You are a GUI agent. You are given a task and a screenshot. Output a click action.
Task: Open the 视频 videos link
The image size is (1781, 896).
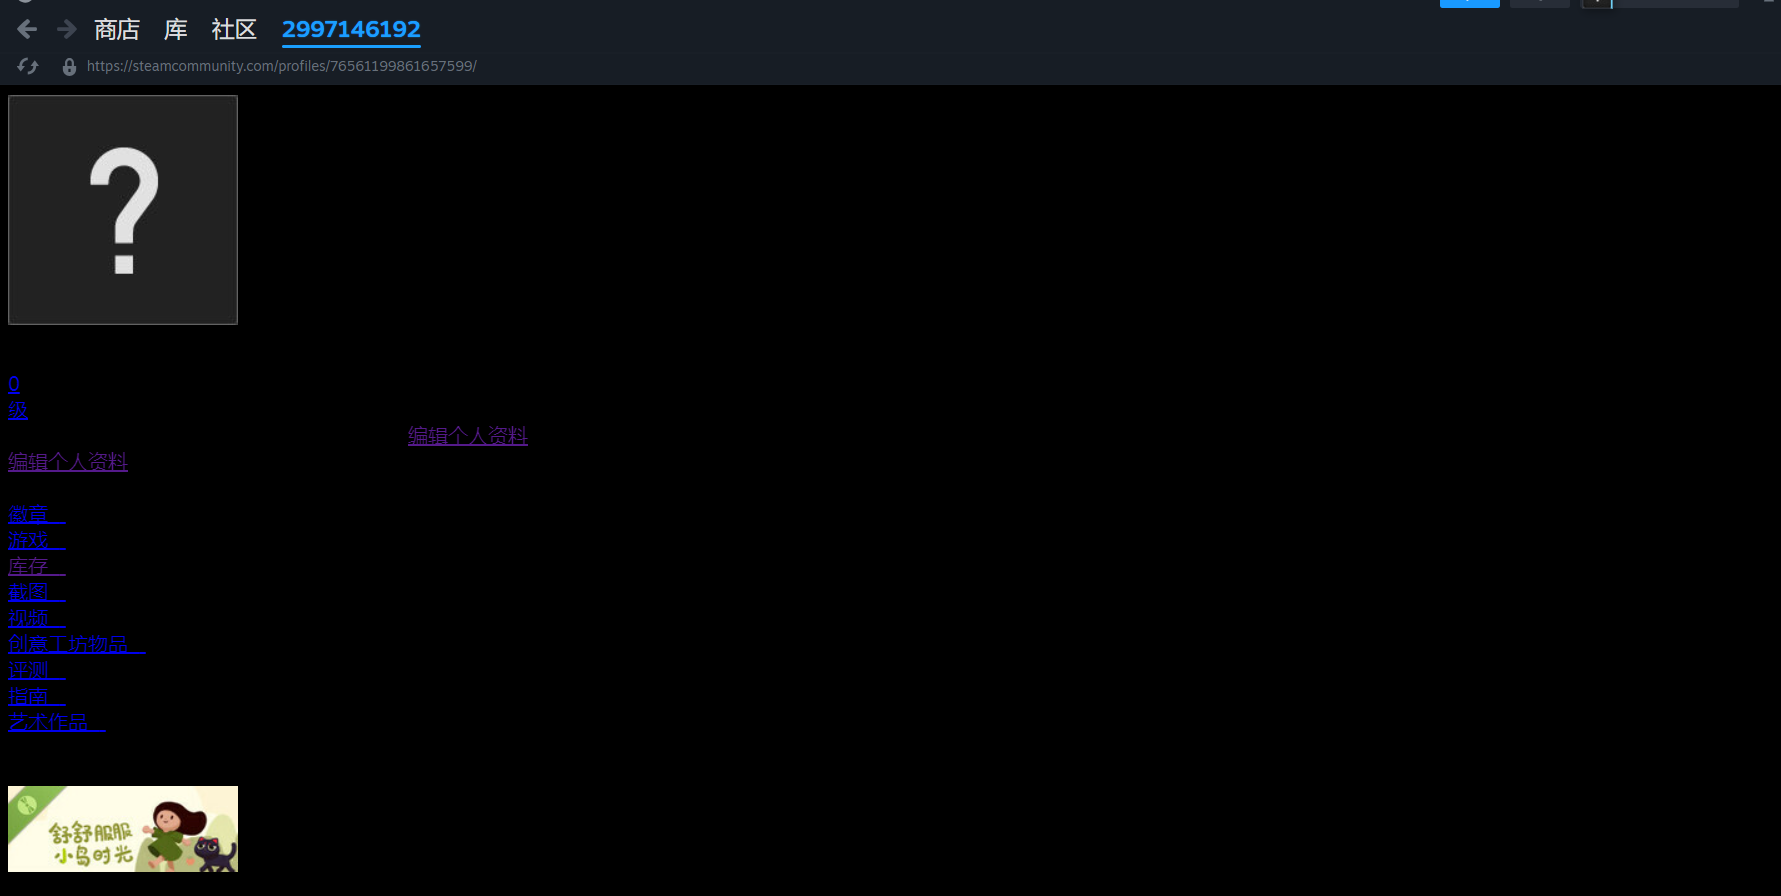37,618
